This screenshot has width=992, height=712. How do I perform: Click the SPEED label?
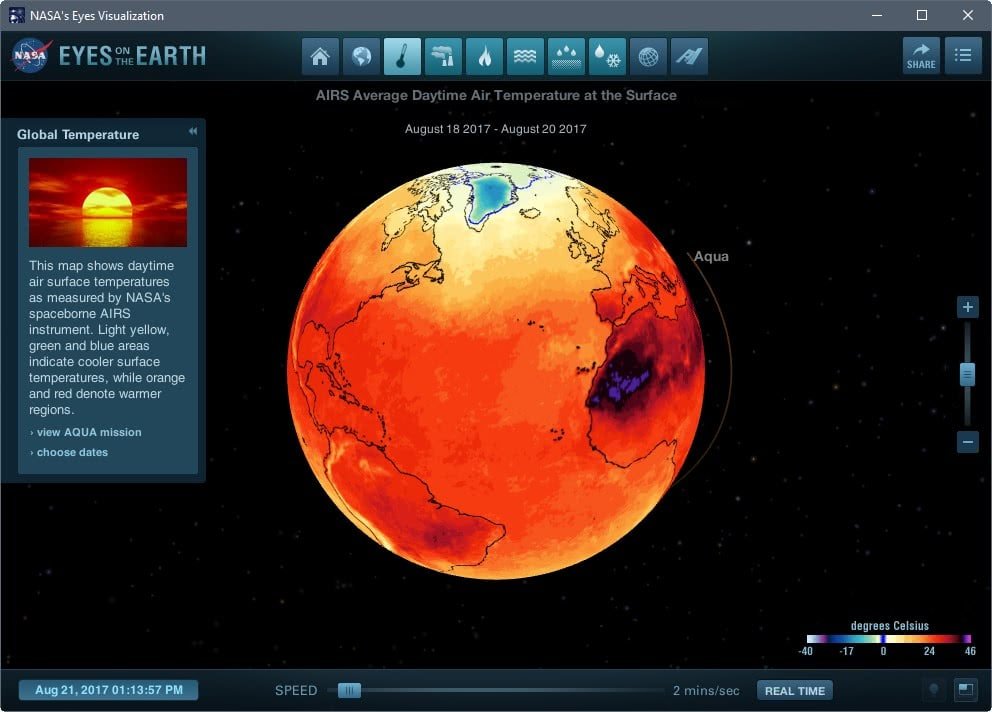296,690
